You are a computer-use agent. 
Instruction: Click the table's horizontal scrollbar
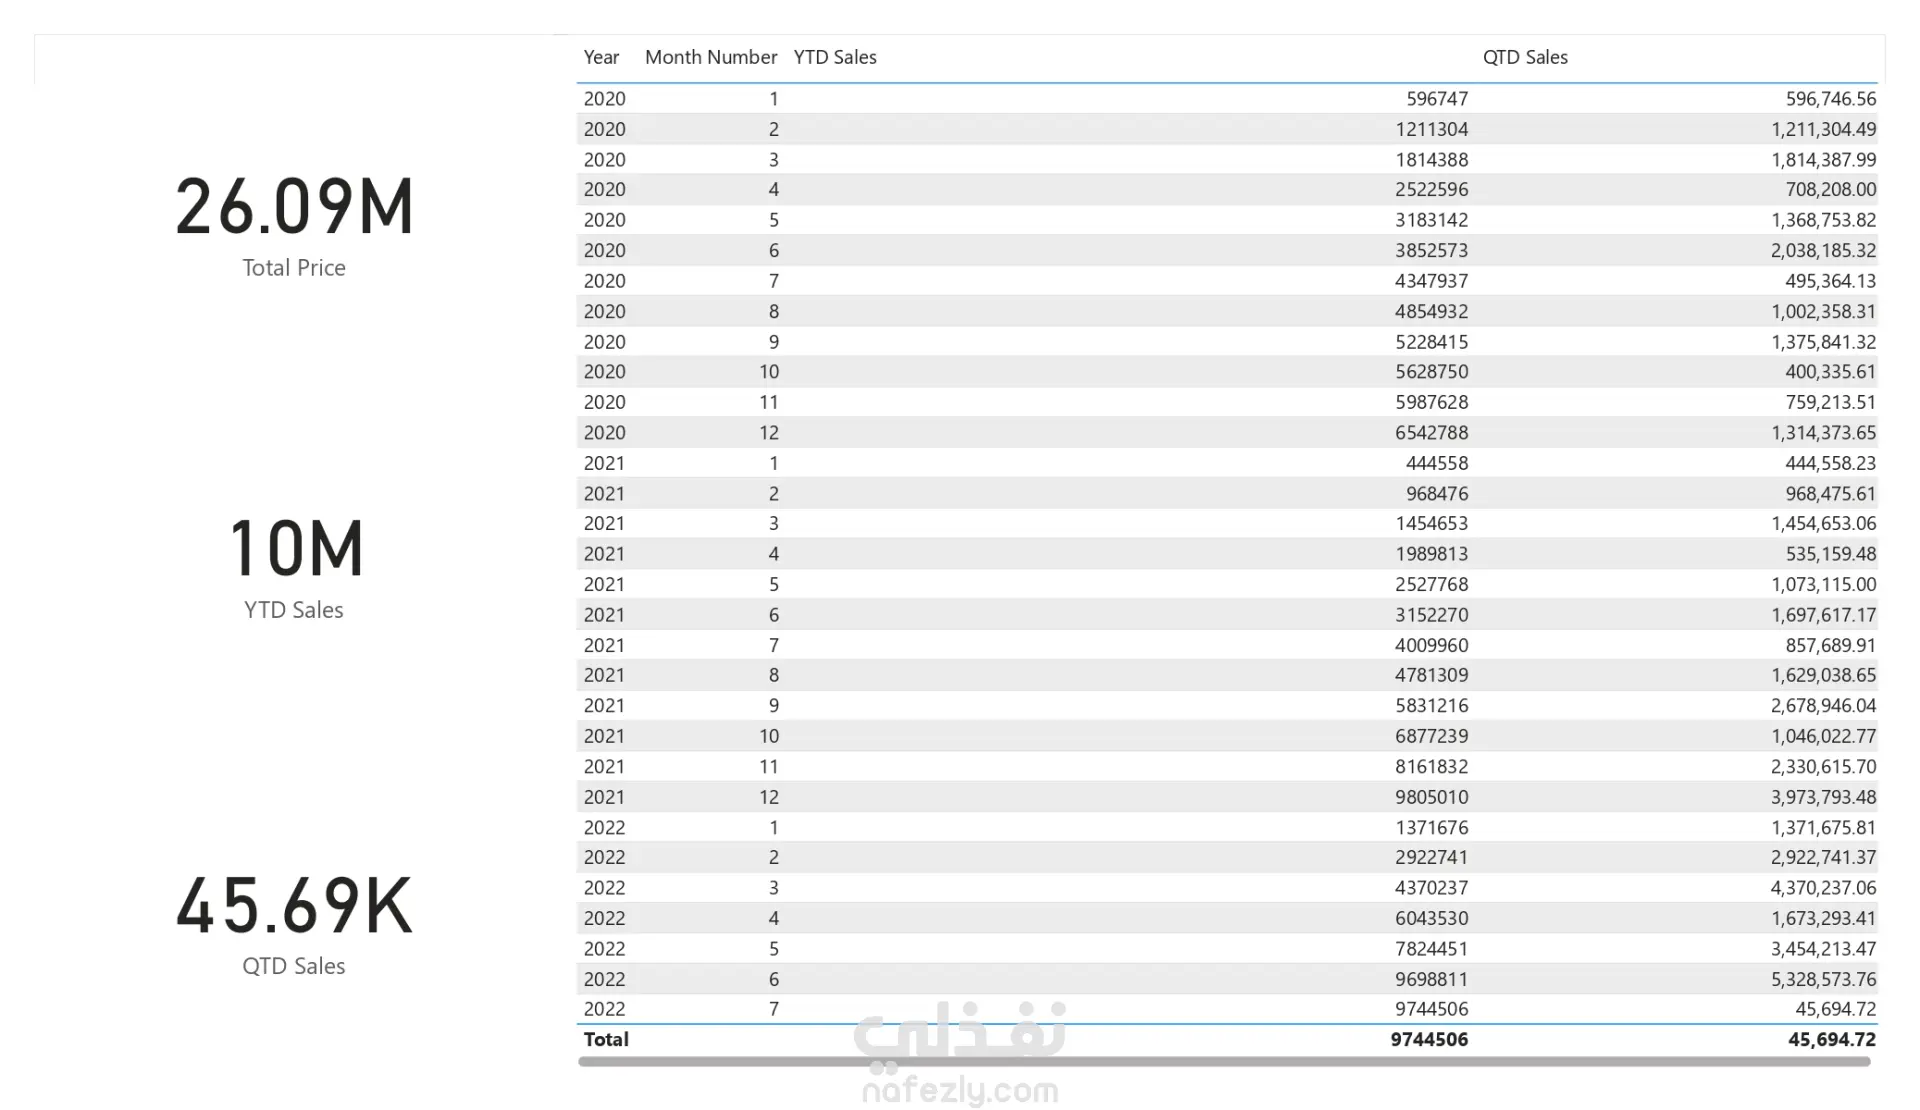[x=1223, y=1062]
